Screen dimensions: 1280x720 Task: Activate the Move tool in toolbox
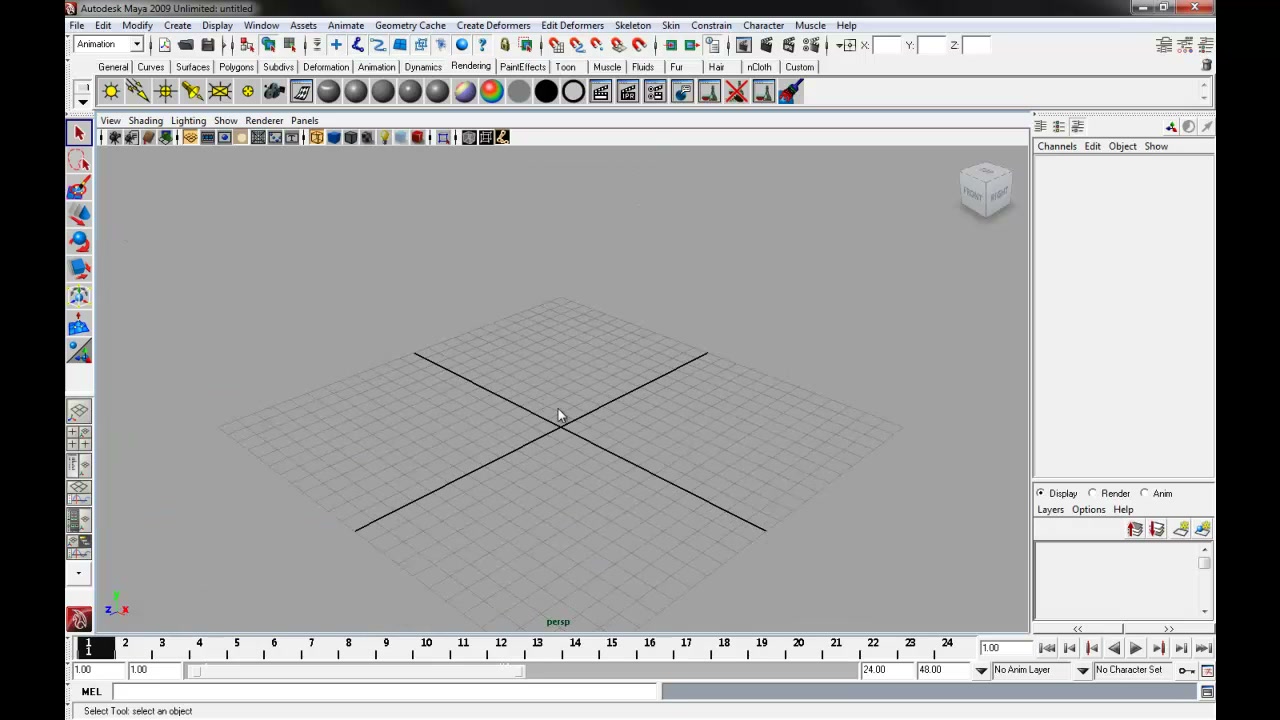pos(79,215)
